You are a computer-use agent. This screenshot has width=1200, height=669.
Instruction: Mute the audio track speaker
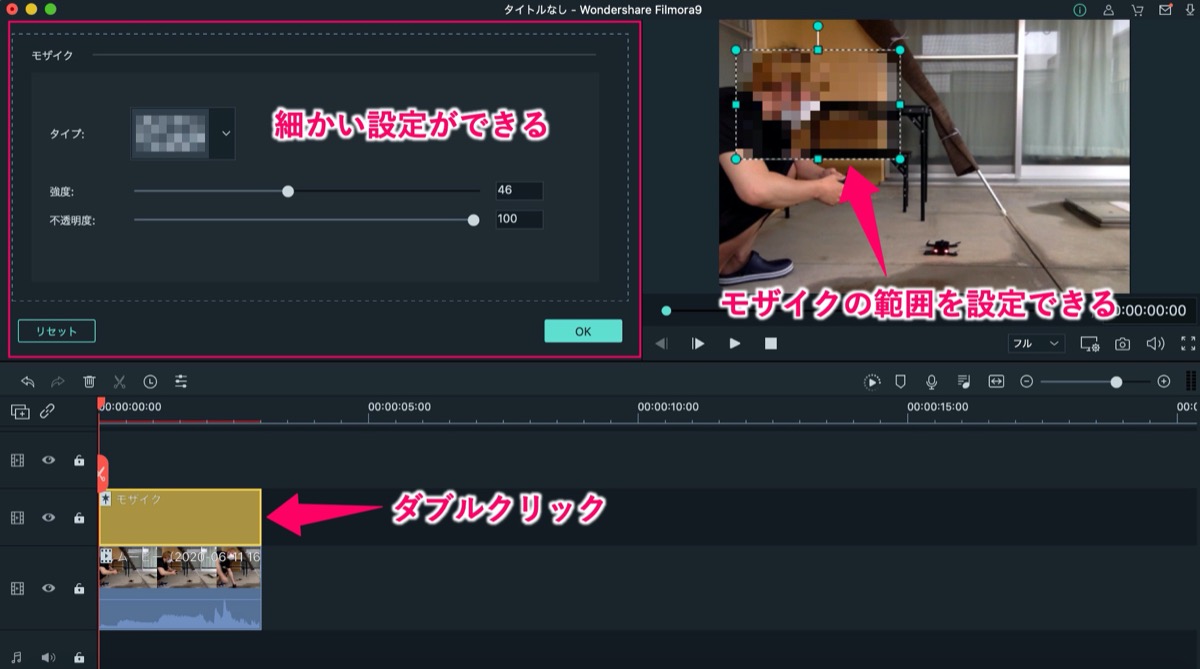[x=48, y=658]
